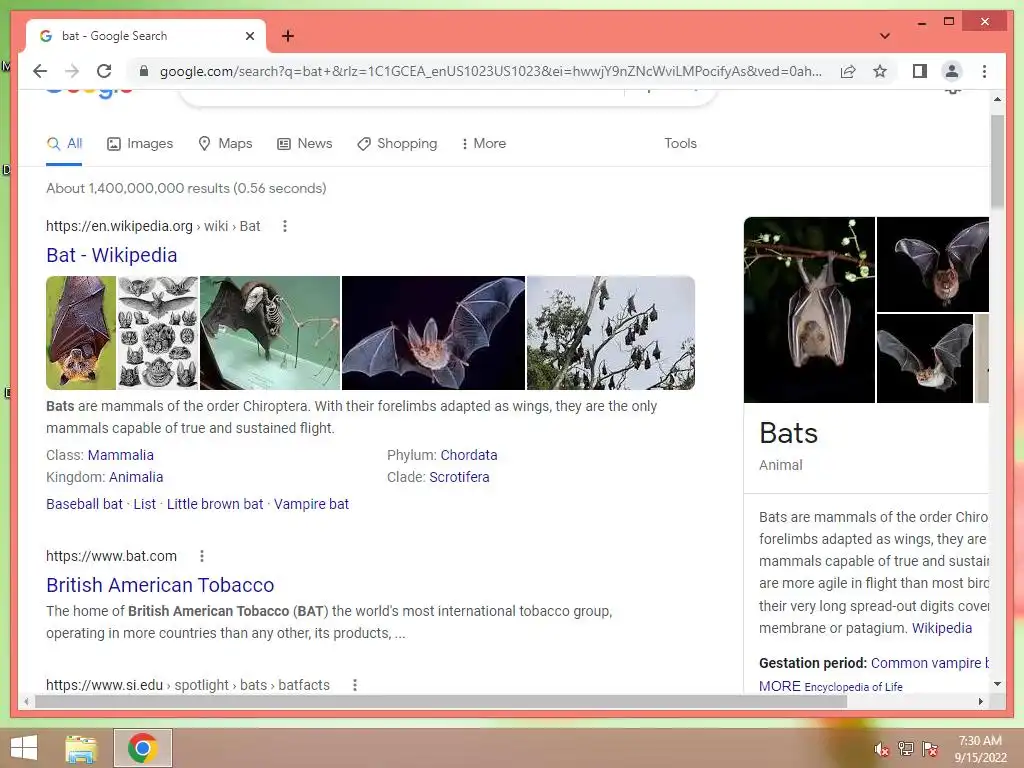The height and width of the screenshot is (768, 1024).
Task: Open the Animalia kingdom link
Action: (136, 477)
